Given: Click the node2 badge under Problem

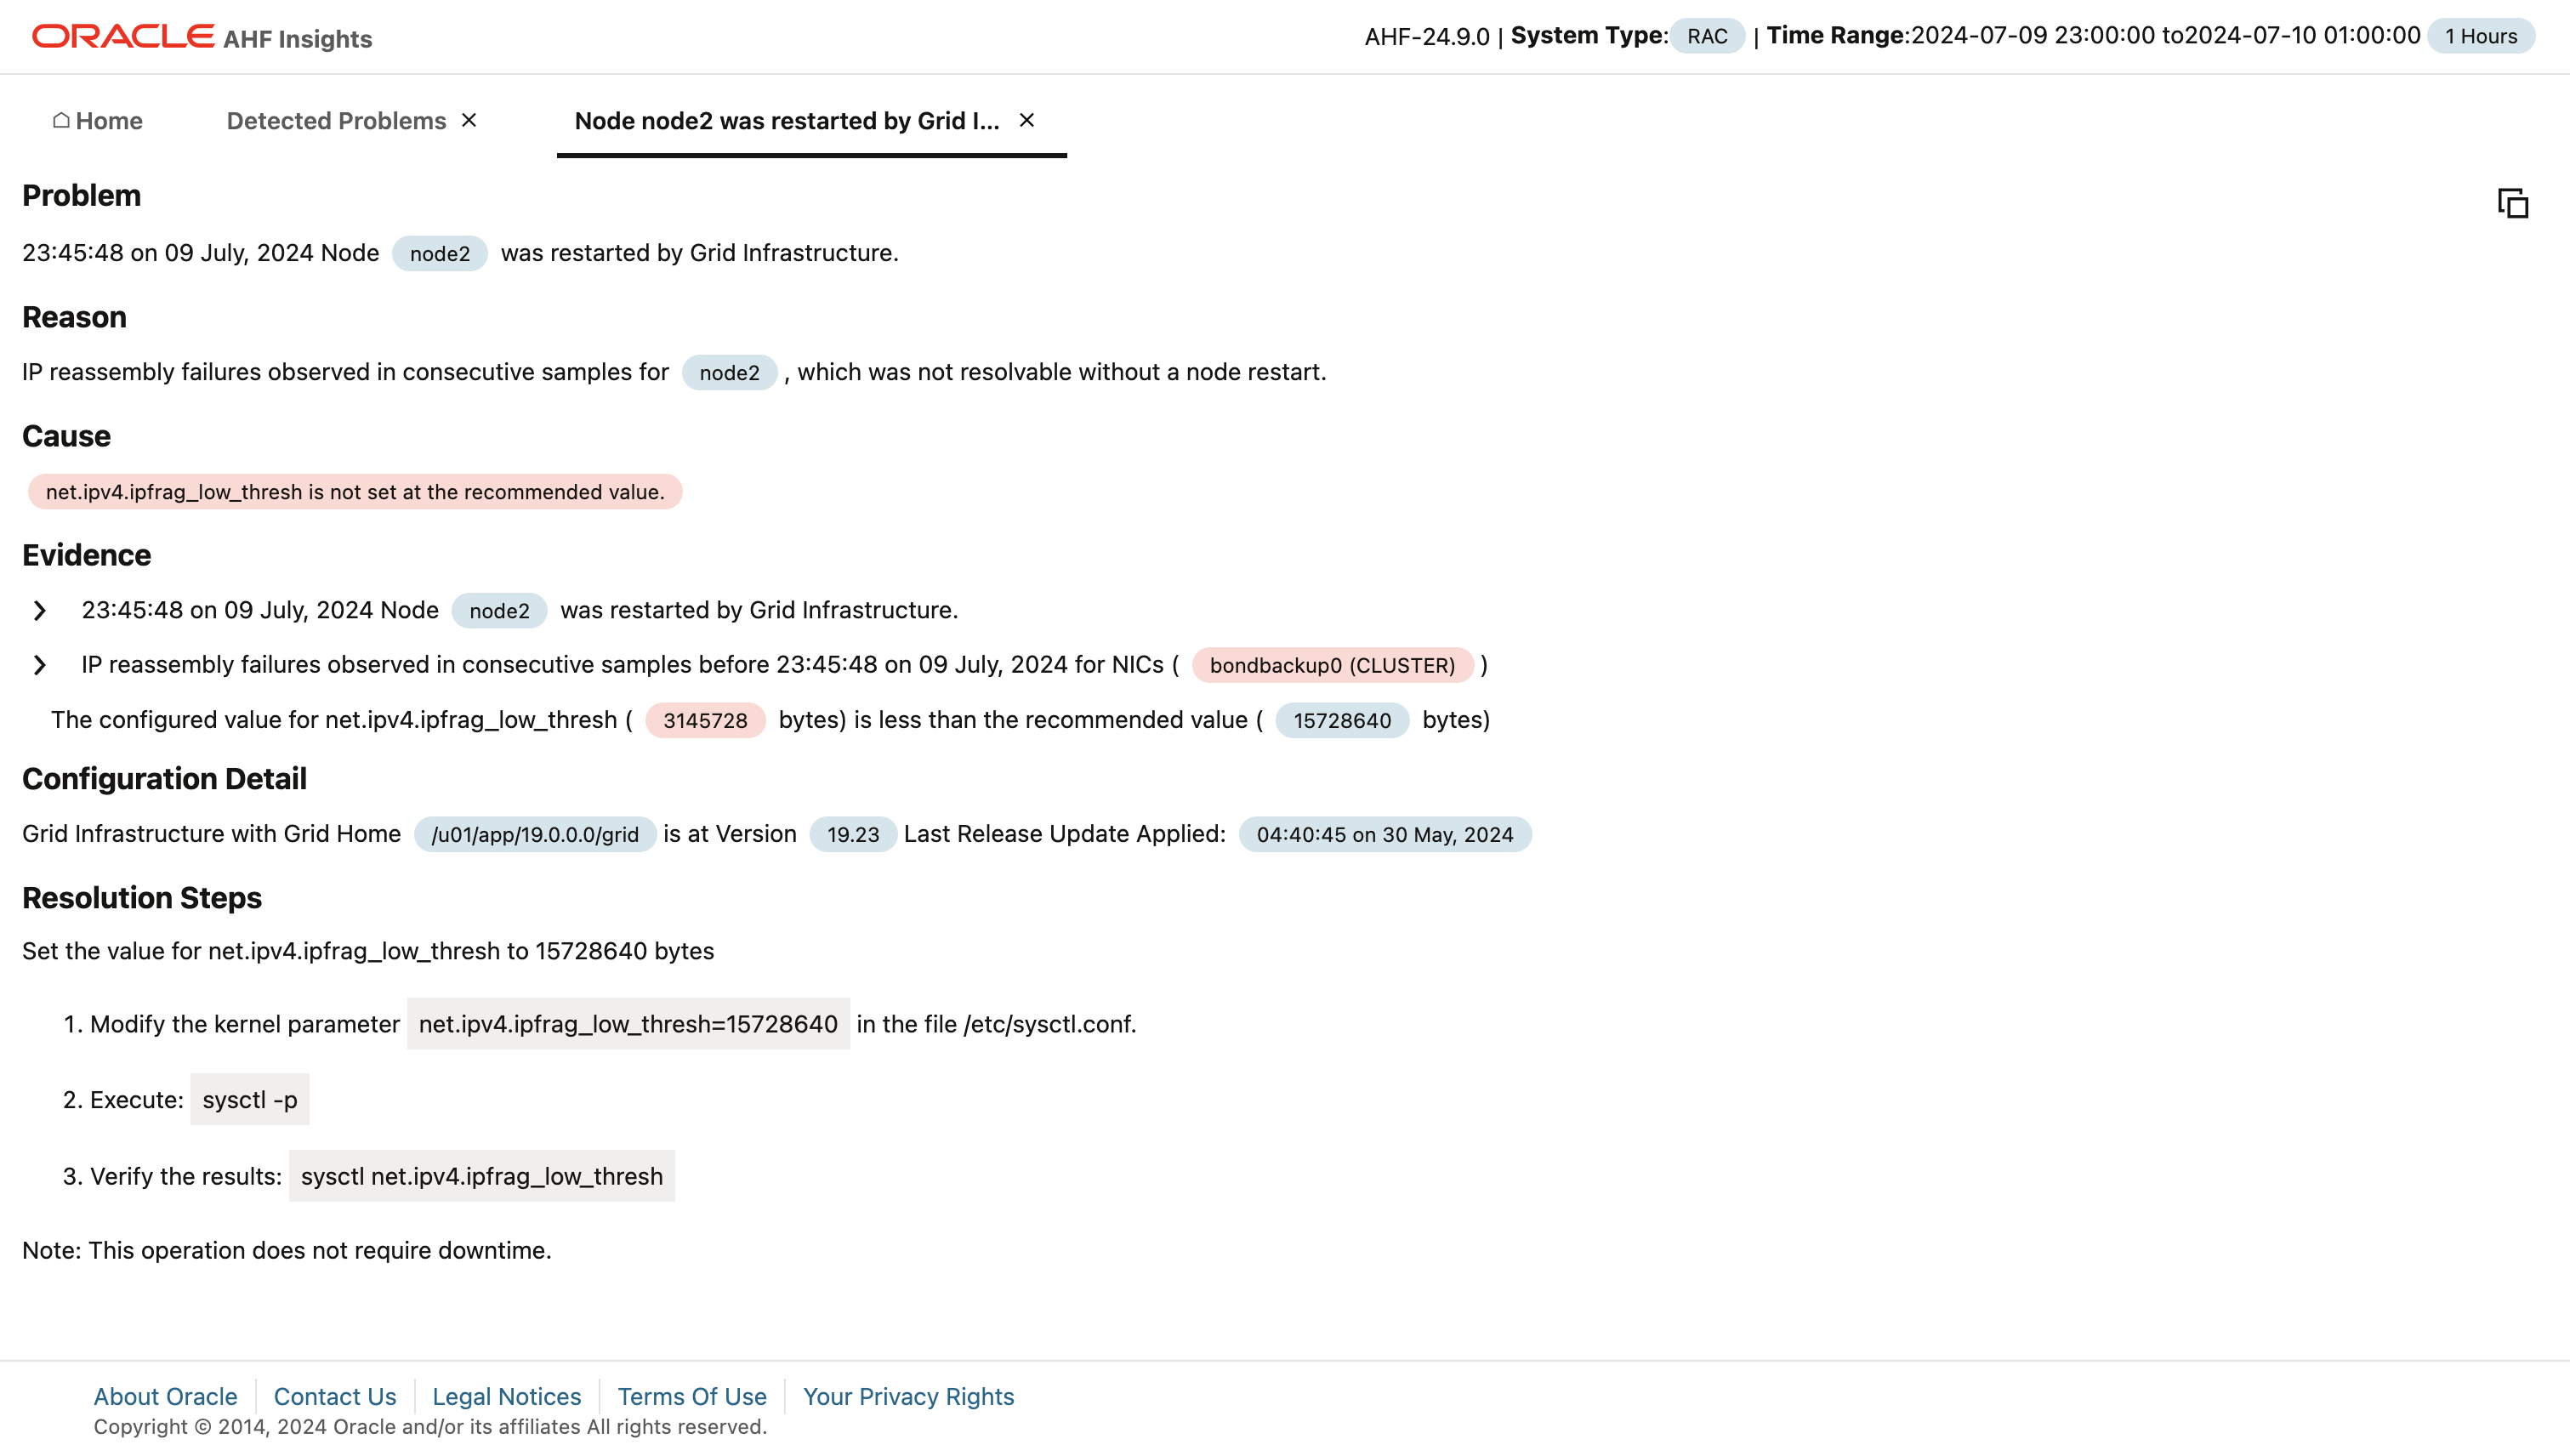Looking at the screenshot, I should [440, 253].
